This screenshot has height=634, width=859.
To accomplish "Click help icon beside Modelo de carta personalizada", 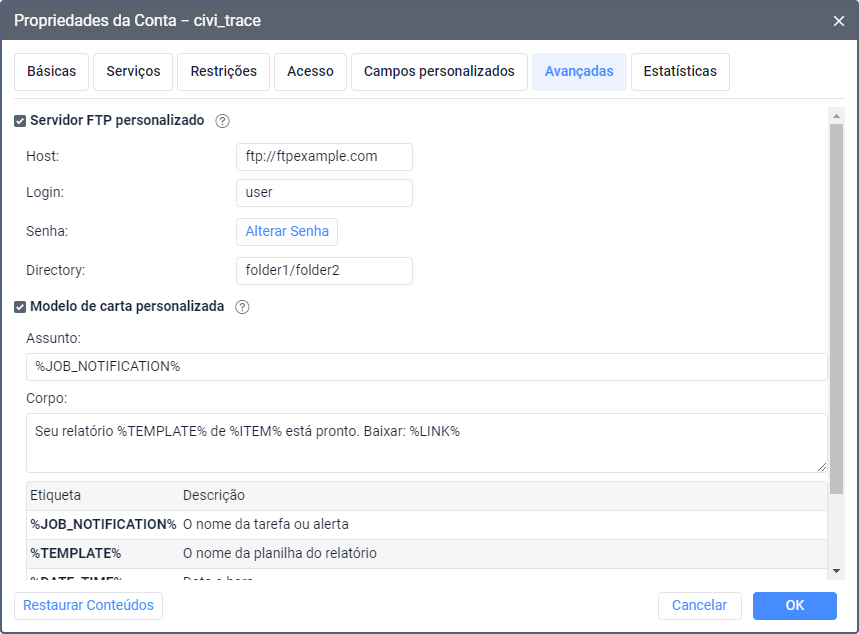I will pyautogui.click(x=242, y=307).
